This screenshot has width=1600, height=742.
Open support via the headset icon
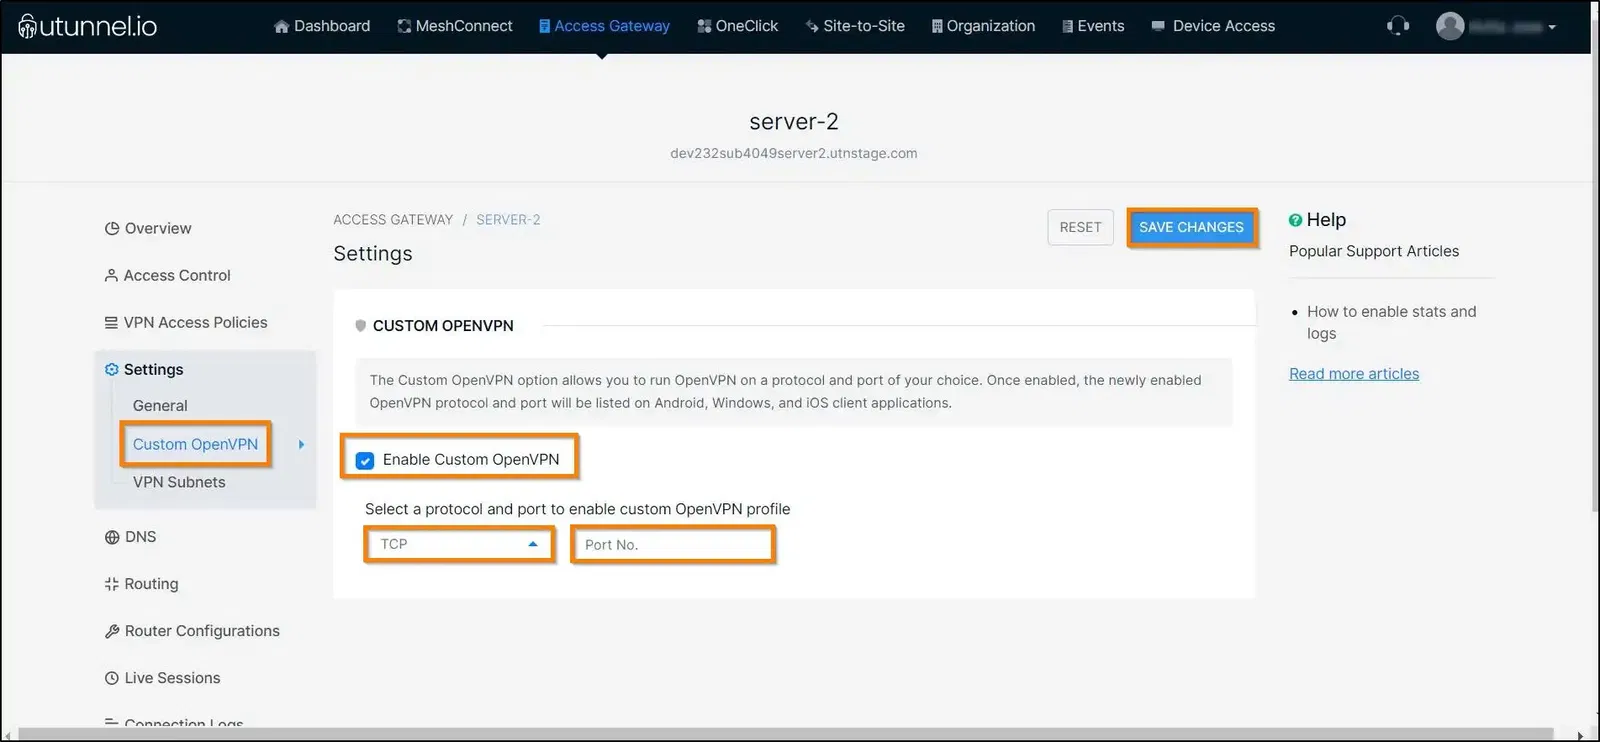pyautogui.click(x=1398, y=26)
